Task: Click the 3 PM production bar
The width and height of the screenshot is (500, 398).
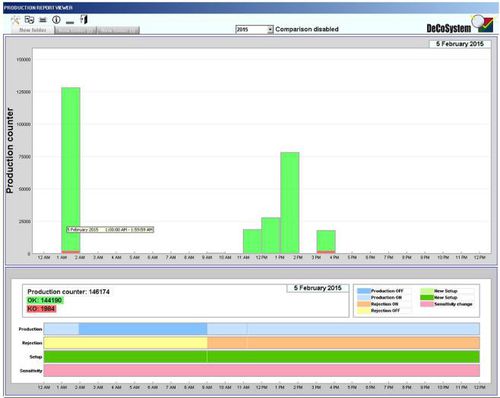Action: (326, 241)
